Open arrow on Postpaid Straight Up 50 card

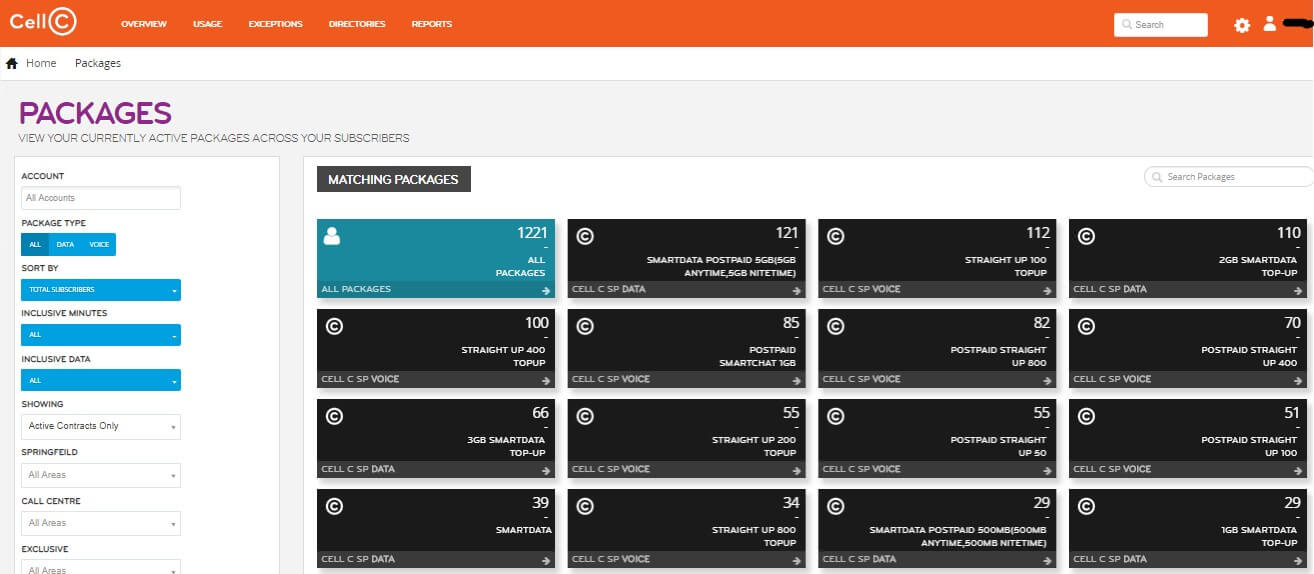(1047, 470)
